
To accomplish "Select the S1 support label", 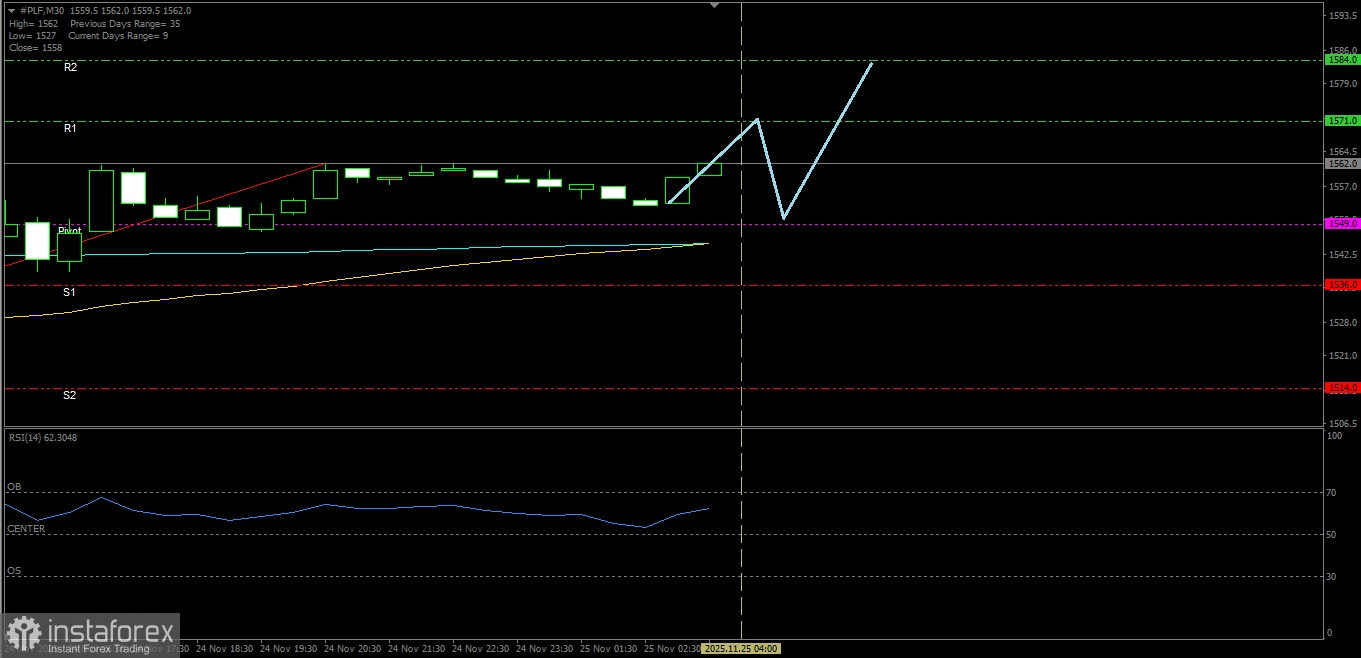I will (x=69, y=292).
